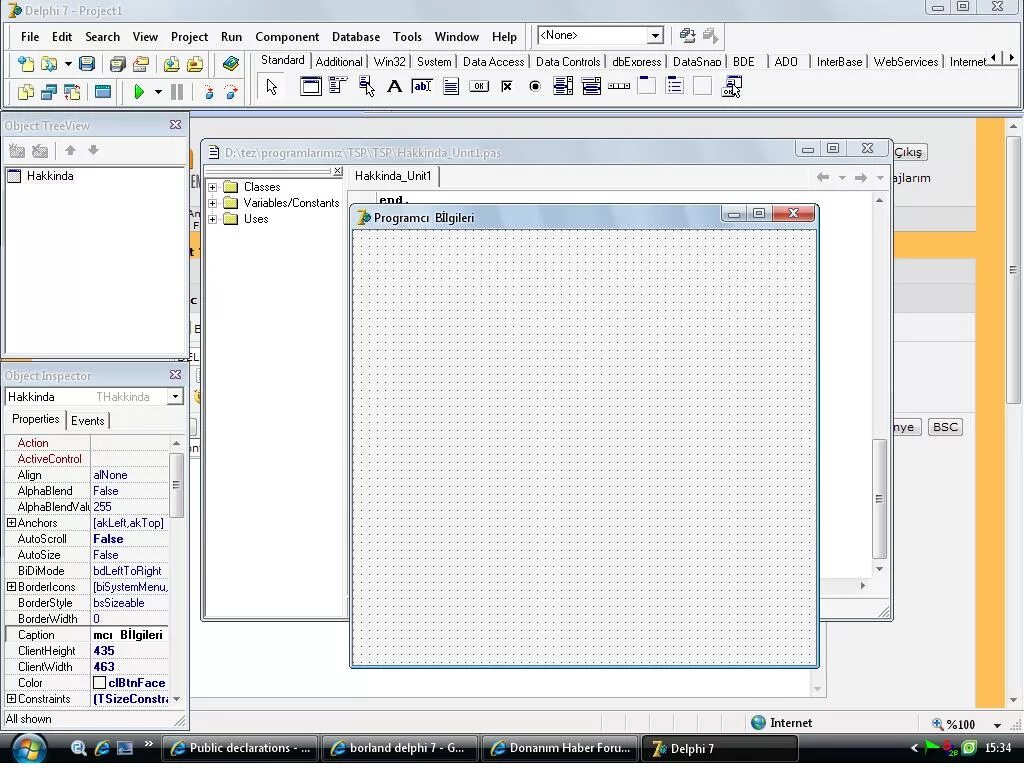Expand the BorderIcons property
This screenshot has height=768, width=1024.
(x=11, y=587)
